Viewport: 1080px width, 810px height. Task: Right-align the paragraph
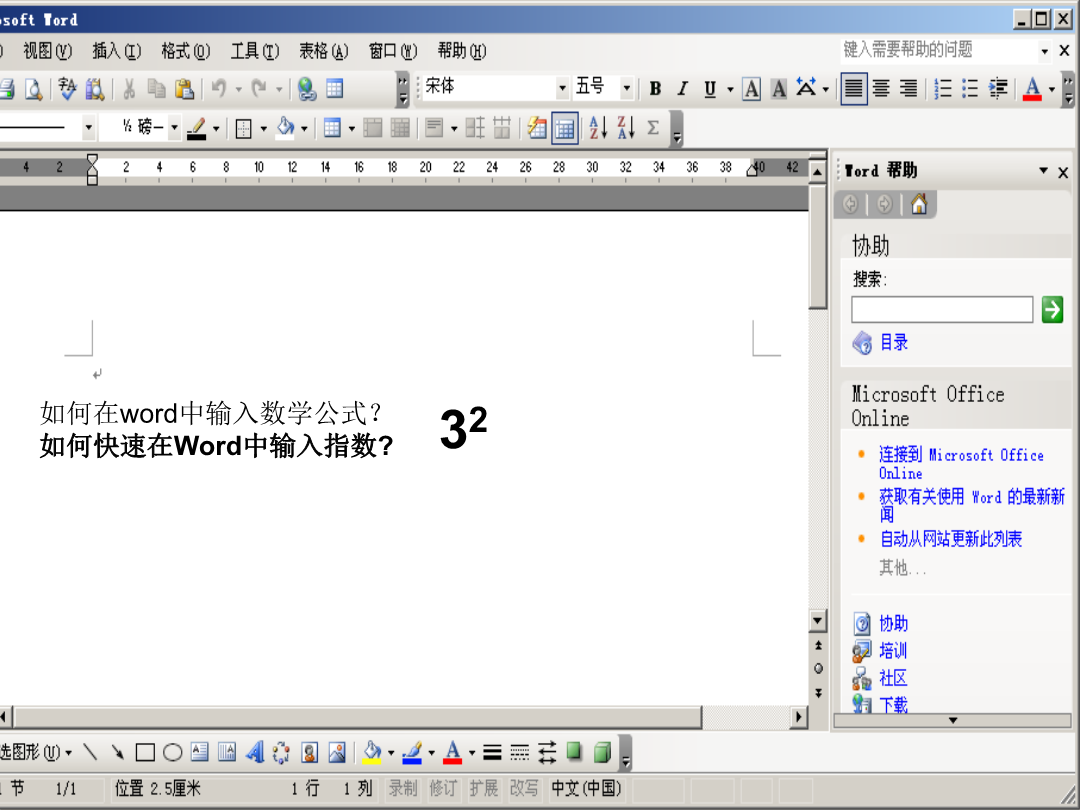908,88
